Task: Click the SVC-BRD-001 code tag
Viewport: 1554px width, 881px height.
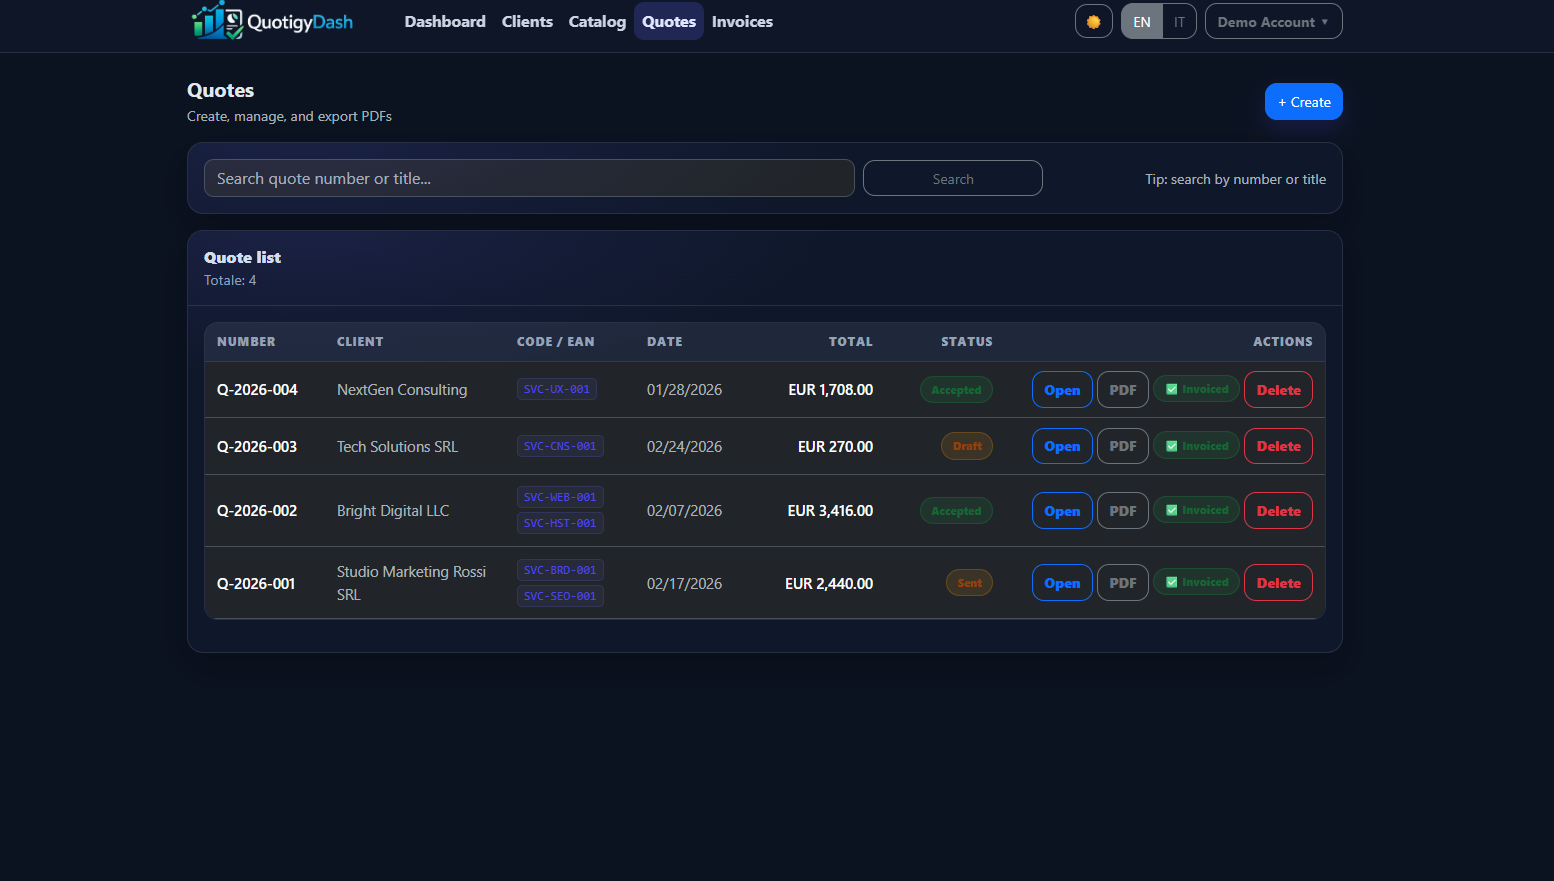Action: 560,570
